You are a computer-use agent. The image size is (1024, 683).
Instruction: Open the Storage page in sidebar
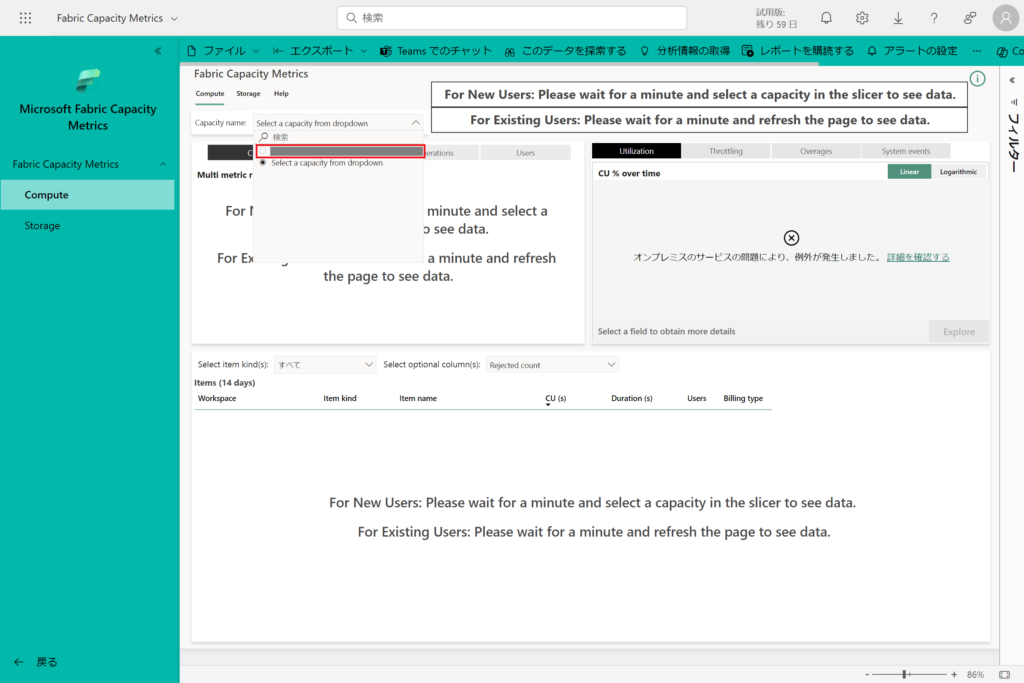43,226
